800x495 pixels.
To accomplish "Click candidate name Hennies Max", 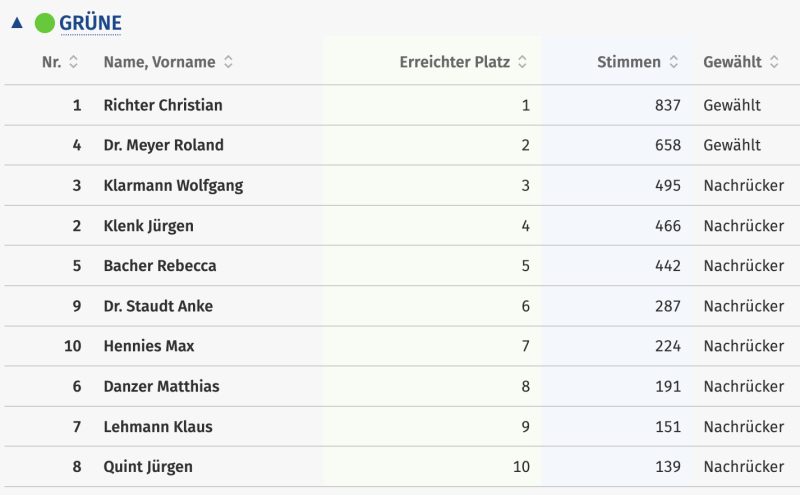I will click(x=149, y=346).
